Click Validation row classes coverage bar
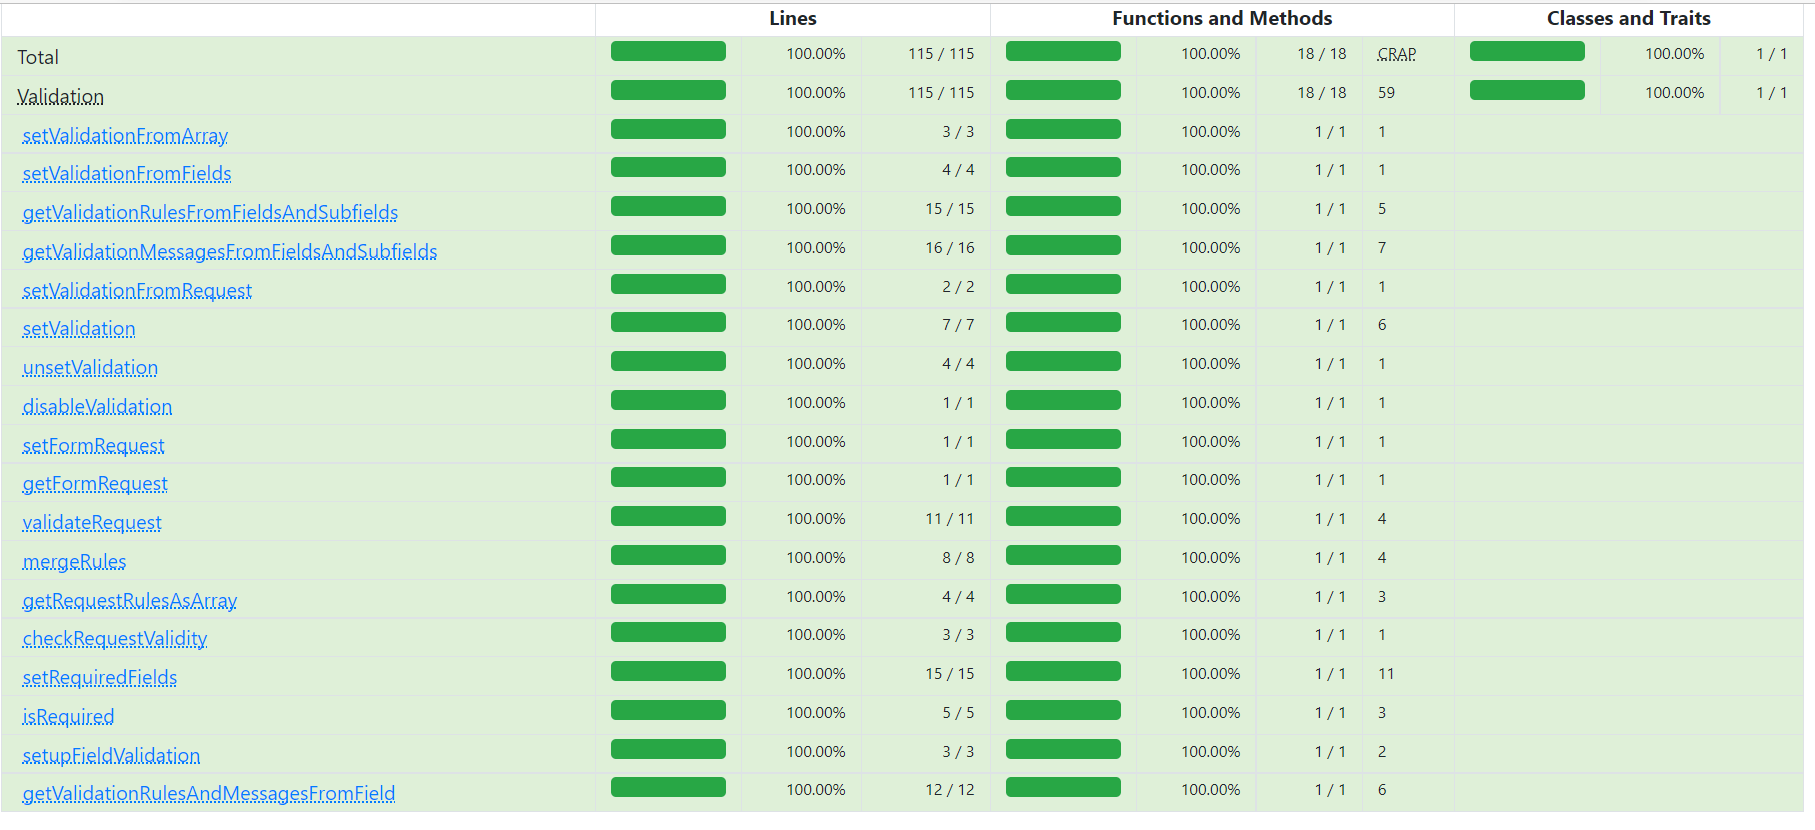1815x830 pixels. (1527, 90)
